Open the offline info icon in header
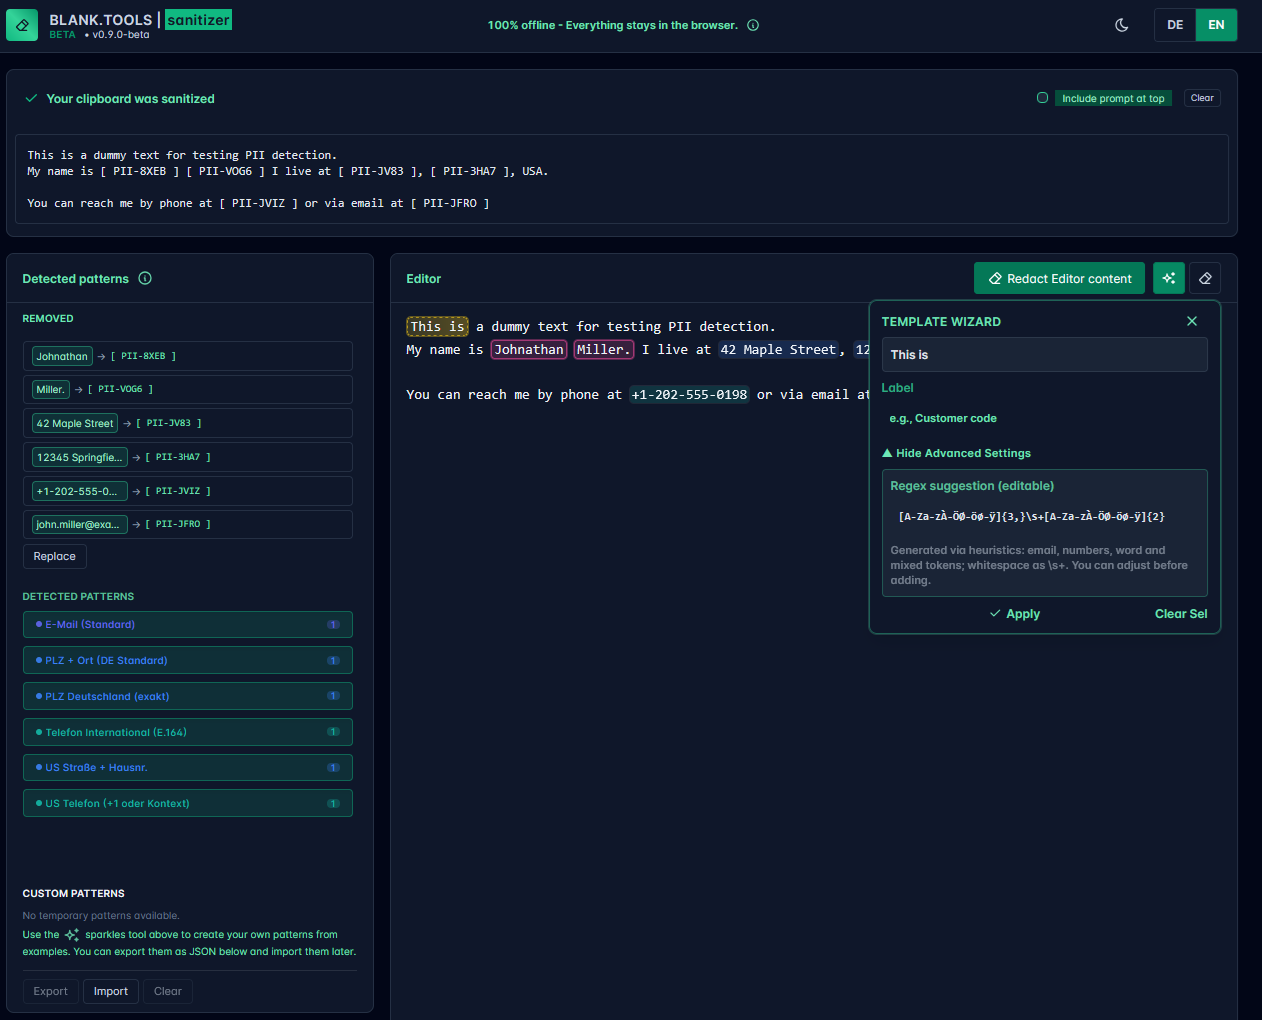1262x1020 pixels. (x=753, y=25)
